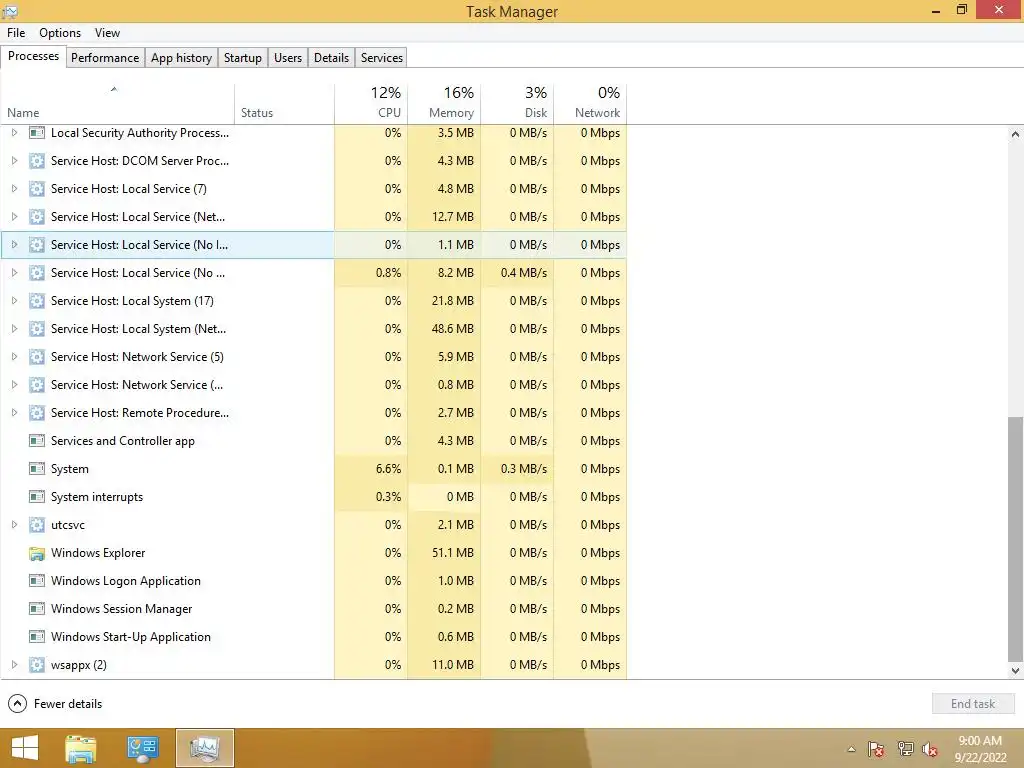Image resolution: width=1024 pixels, height=768 pixels.
Task: Click the Service Host: Local Service (7) icon
Action: 37,189
